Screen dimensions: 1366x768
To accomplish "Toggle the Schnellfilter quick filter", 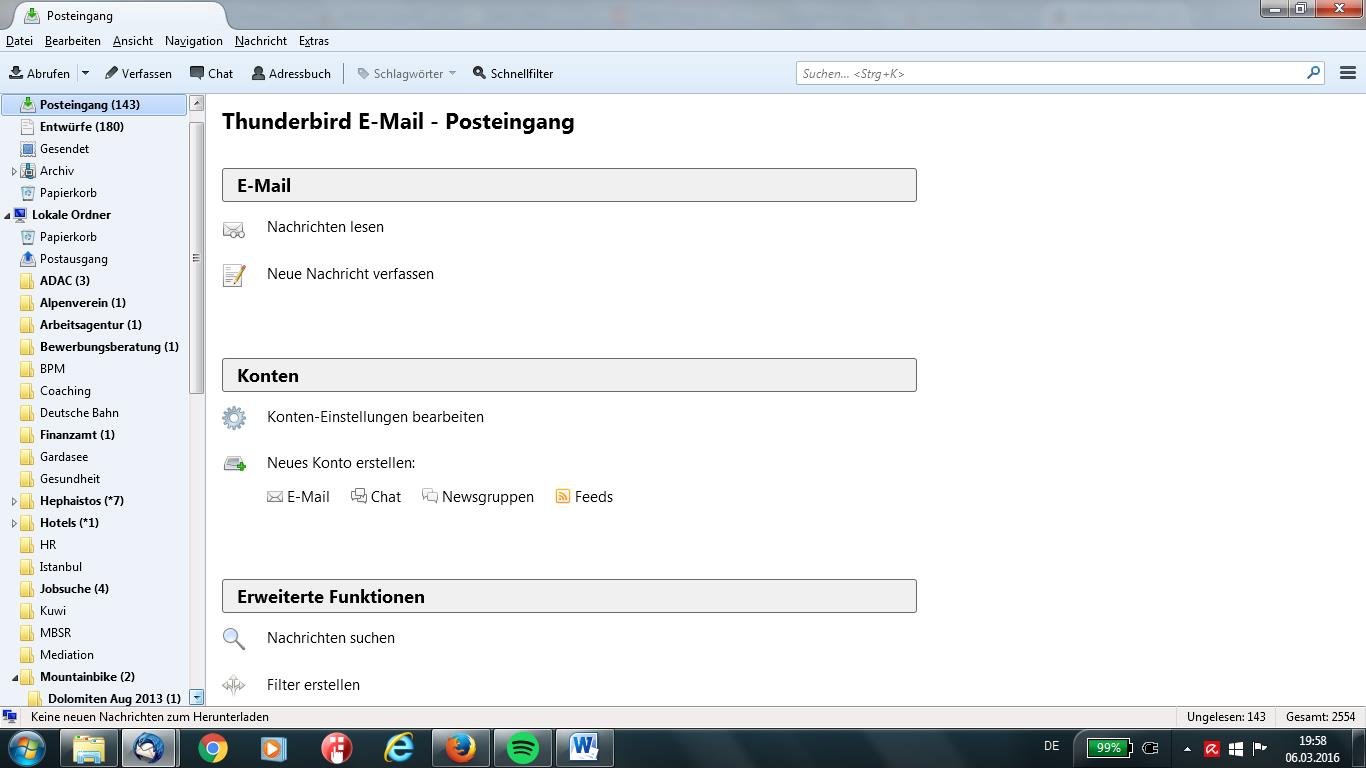I will tap(513, 73).
